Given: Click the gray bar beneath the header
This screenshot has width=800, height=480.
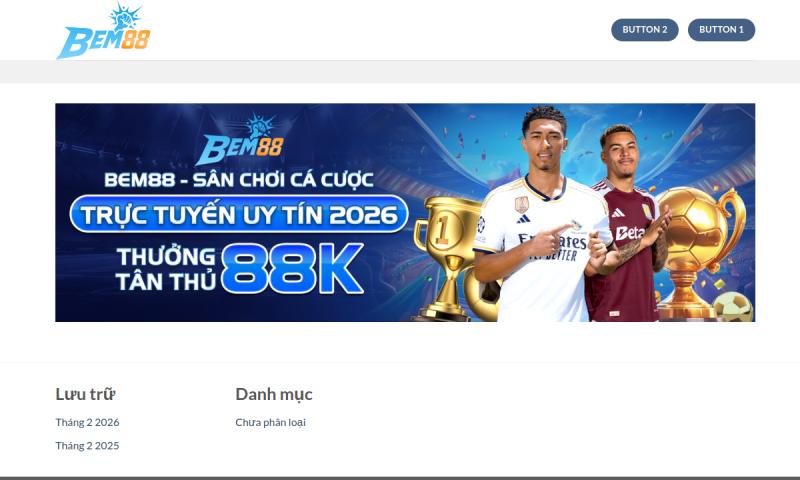Looking at the screenshot, I should click(400, 72).
